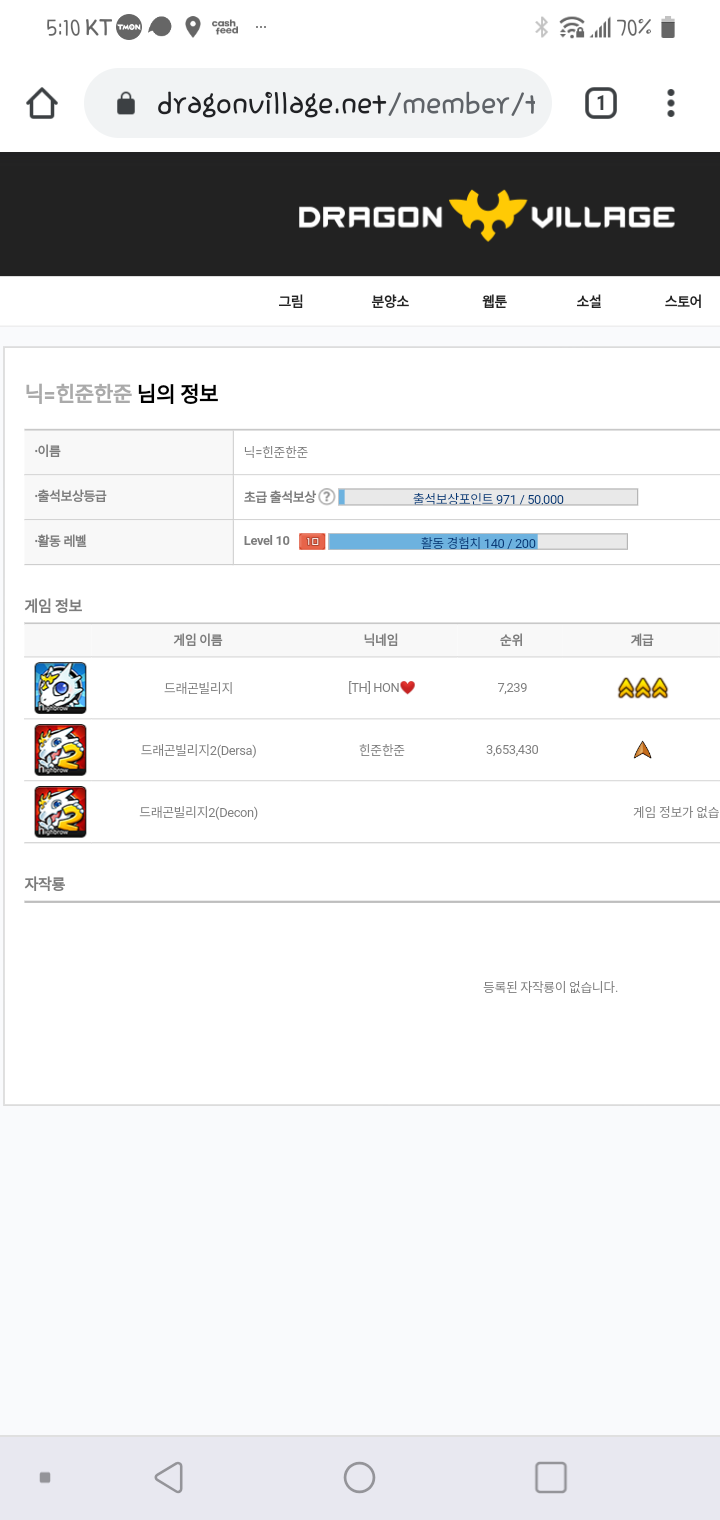Open the 분양소 menu
This screenshot has height=1520, width=720.
click(x=390, y=302)
